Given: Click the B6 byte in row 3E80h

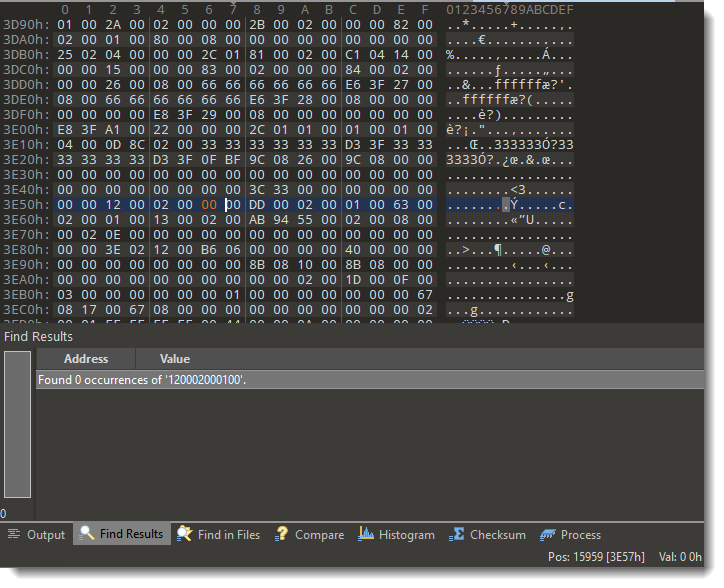Looking at the screenshot, I should [x=209, y=249].
